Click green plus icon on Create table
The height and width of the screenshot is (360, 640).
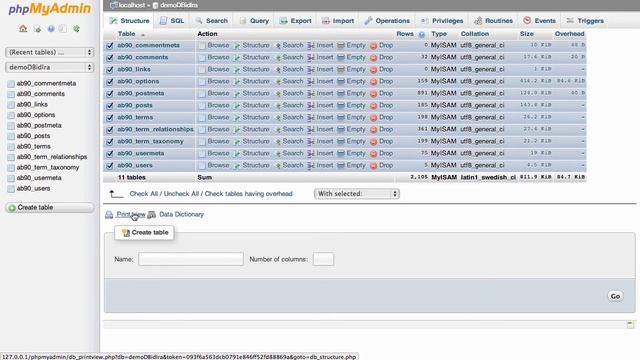[12, 208]
